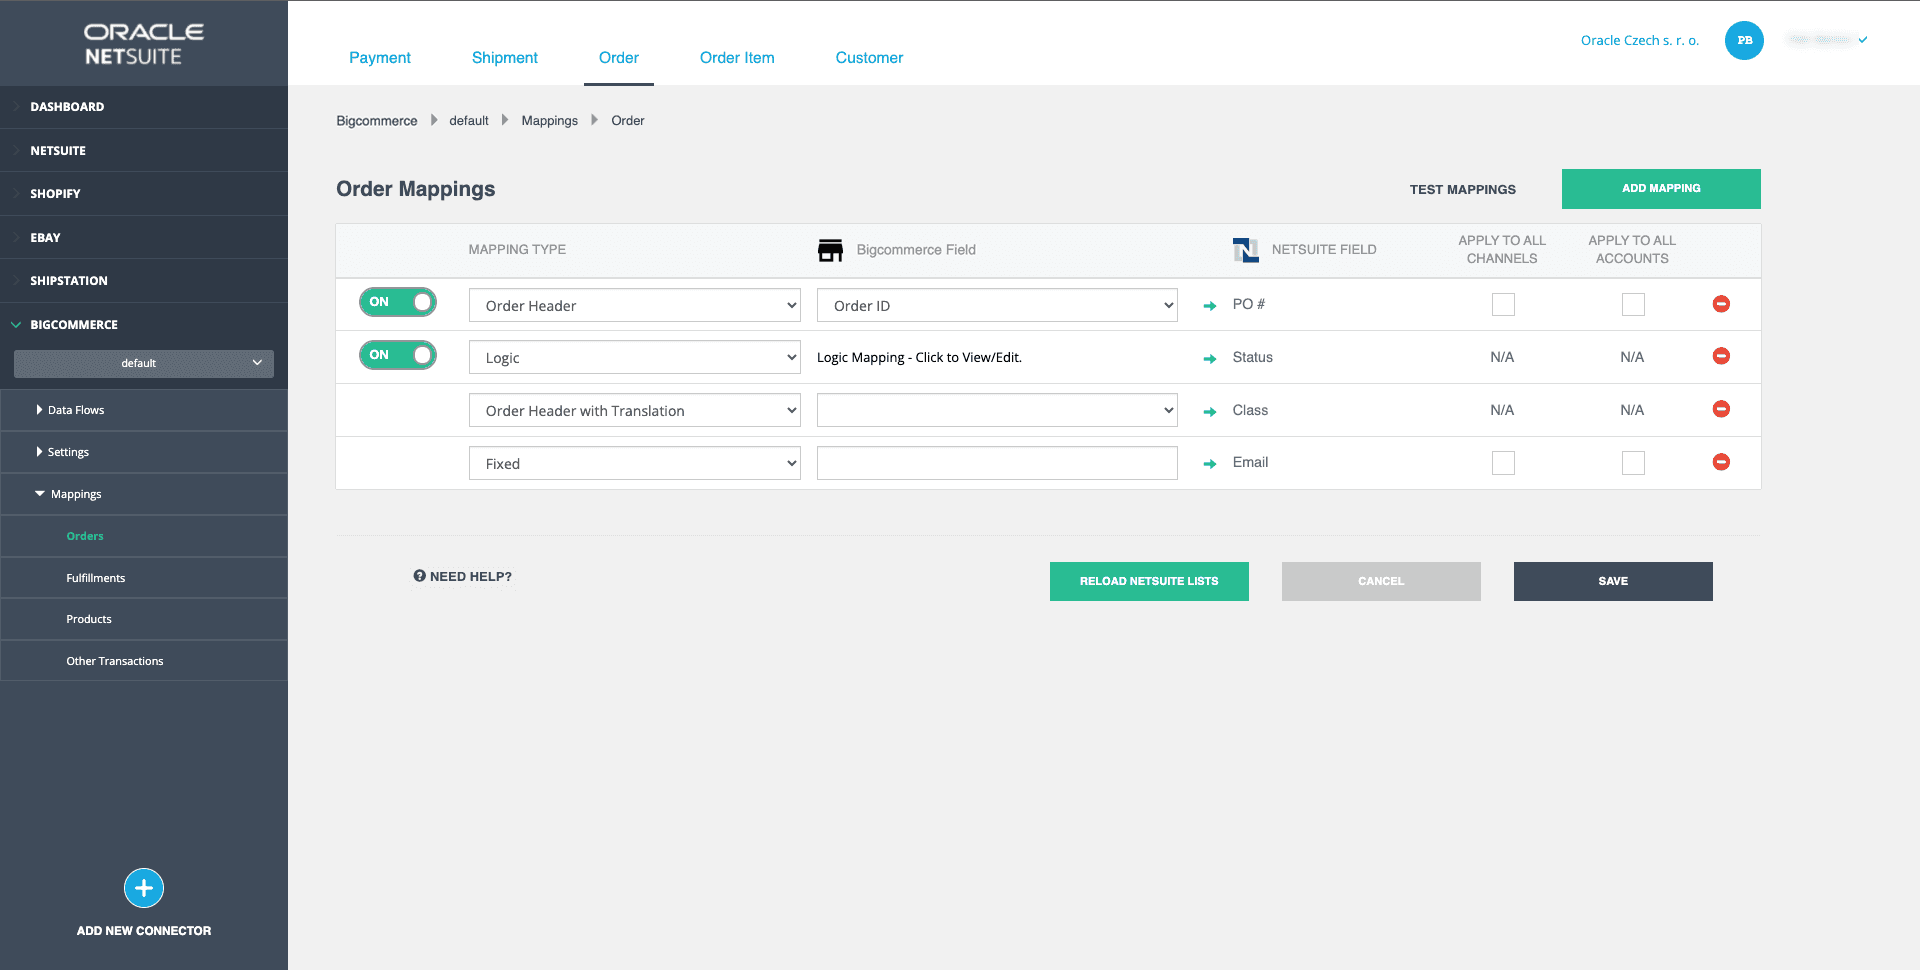
Task: Click the green arrow next to PO #
Action: coord(1210,306)
